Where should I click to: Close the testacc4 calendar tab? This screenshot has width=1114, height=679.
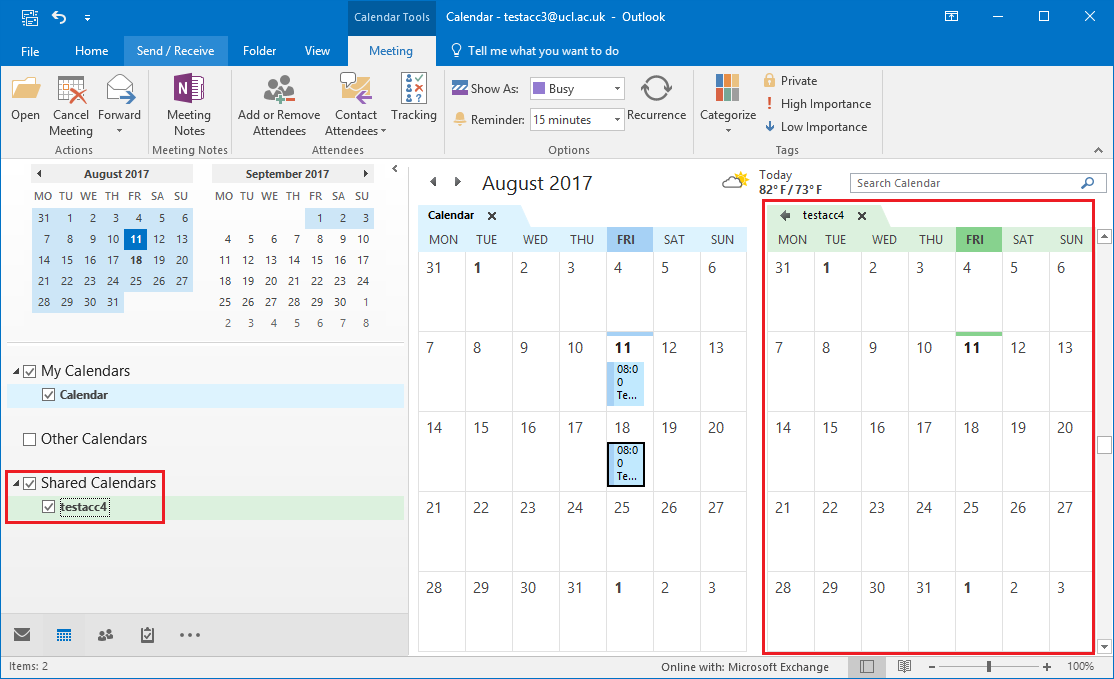(862, 216)
